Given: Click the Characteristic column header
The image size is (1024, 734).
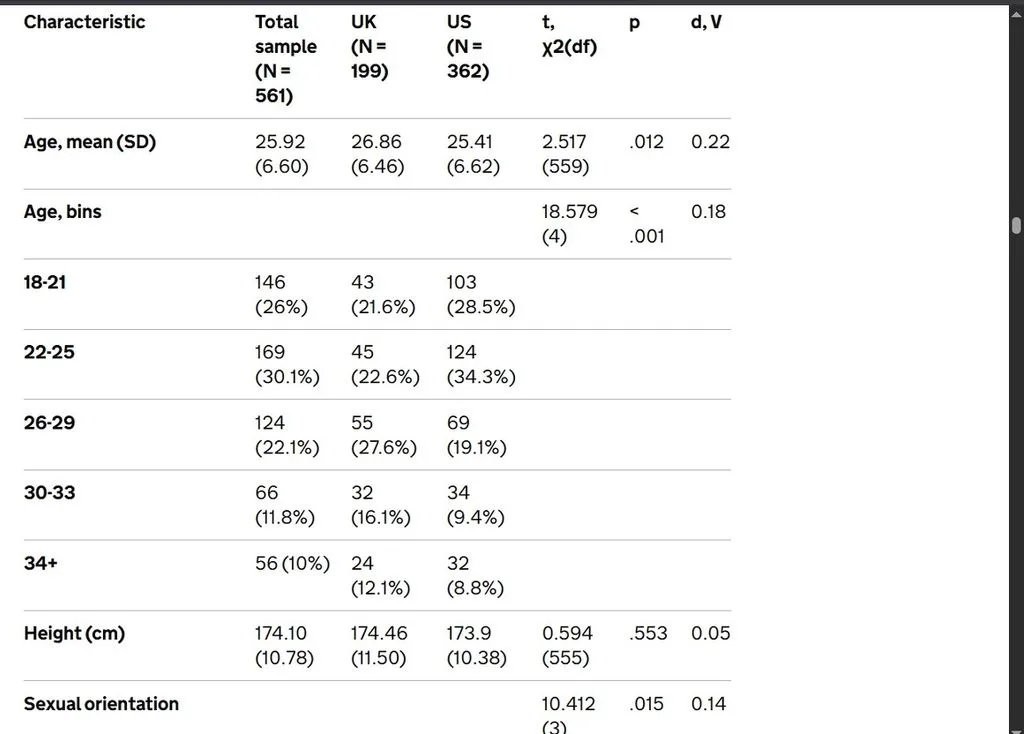Looking at the screenshot, I should (x=84, y=22).
